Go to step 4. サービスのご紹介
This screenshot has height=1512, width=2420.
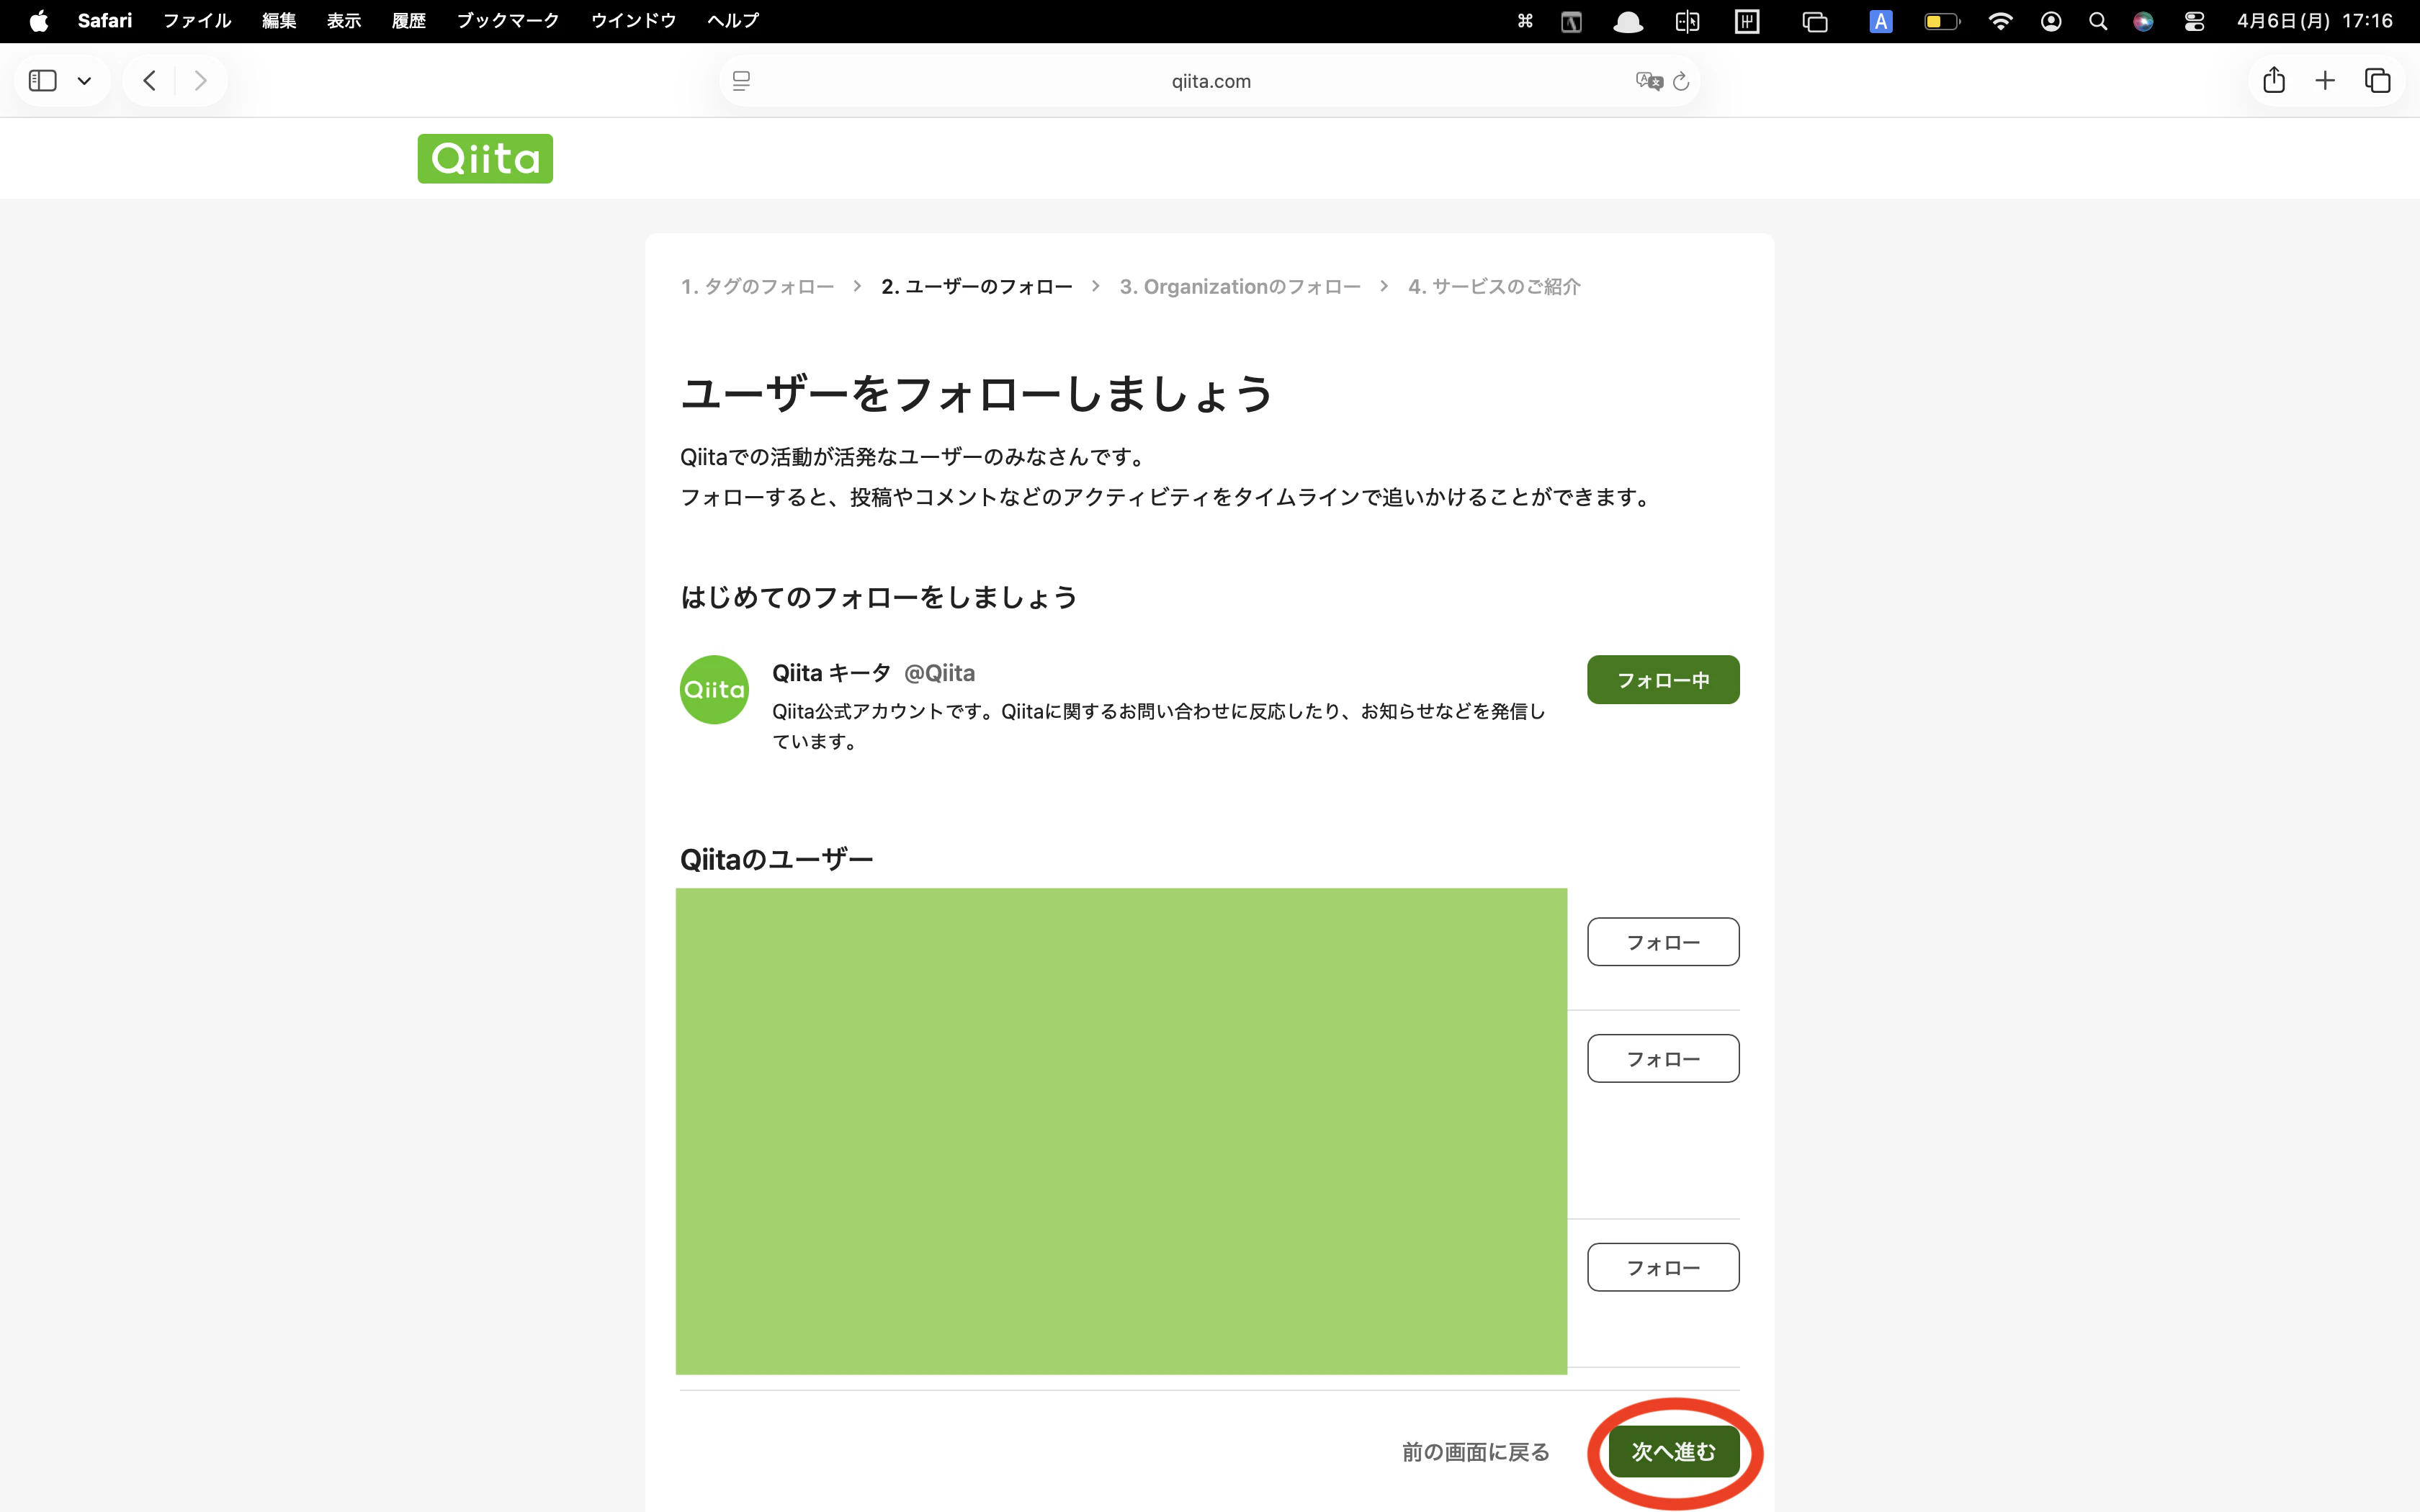coord(1494,287)
